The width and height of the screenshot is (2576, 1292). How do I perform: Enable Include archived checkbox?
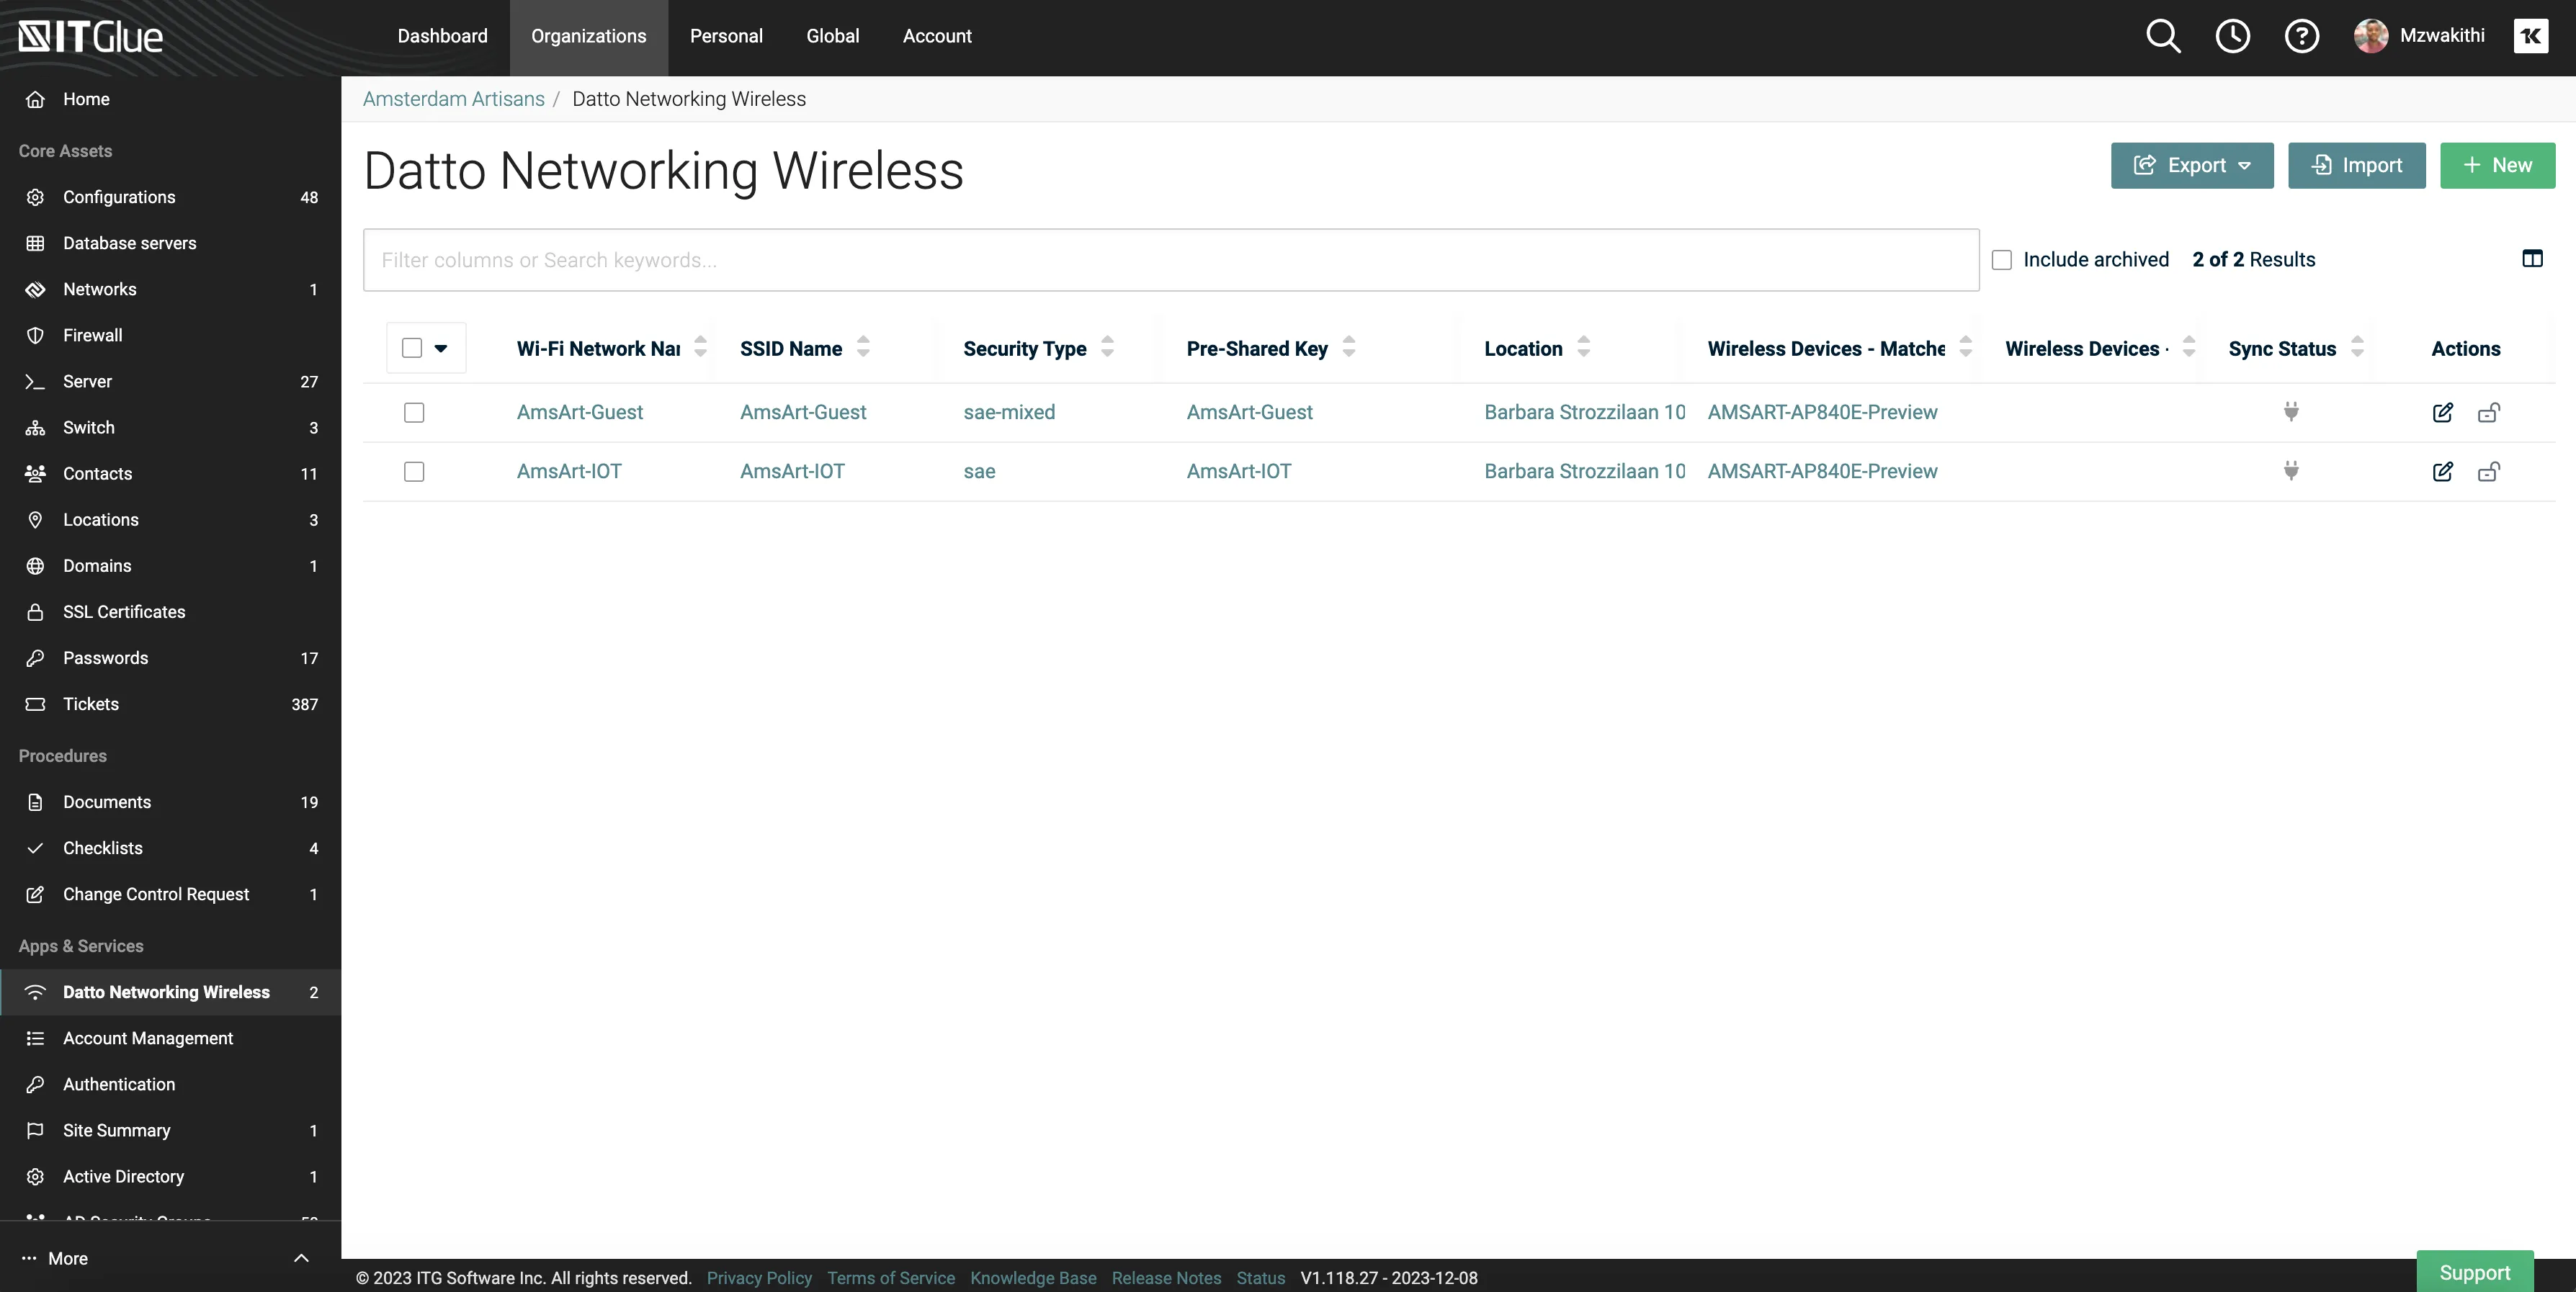point(2002,260)
